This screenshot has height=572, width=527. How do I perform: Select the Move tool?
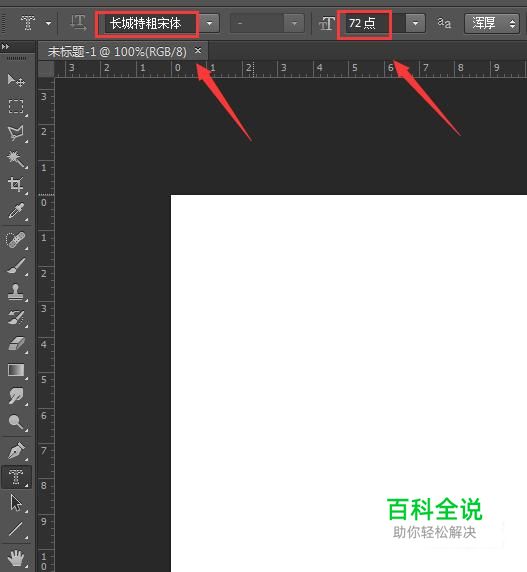point(16,80)
